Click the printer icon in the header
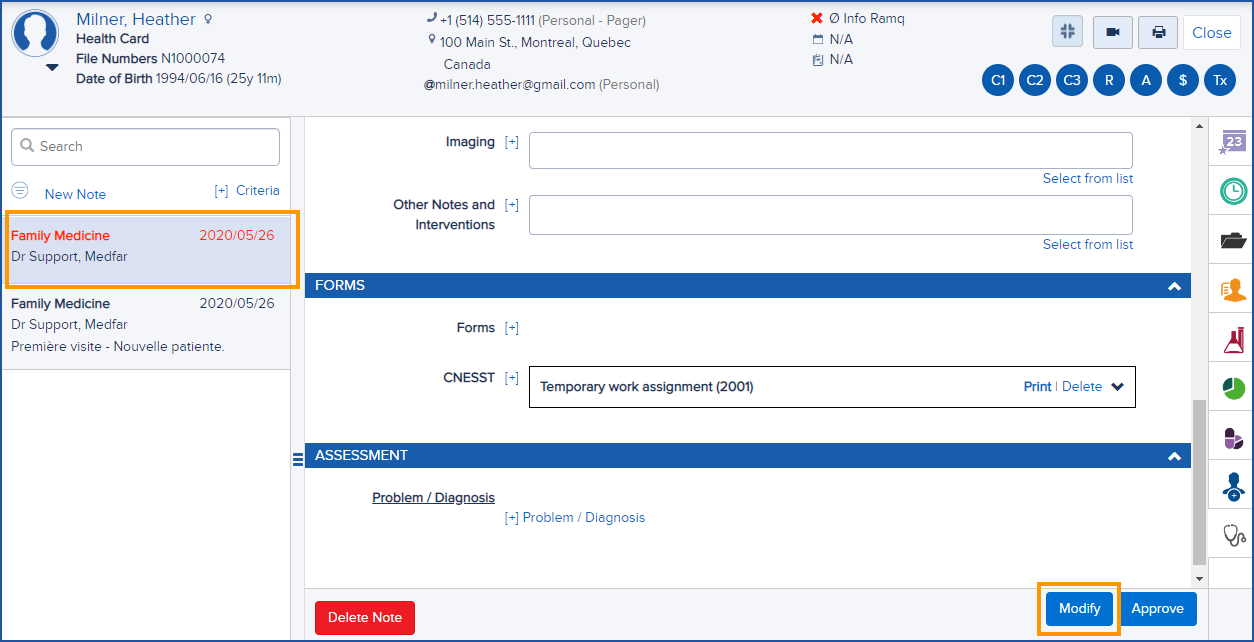The width and height of the screenshot is (1254, 642). [x=1157, y=31]
